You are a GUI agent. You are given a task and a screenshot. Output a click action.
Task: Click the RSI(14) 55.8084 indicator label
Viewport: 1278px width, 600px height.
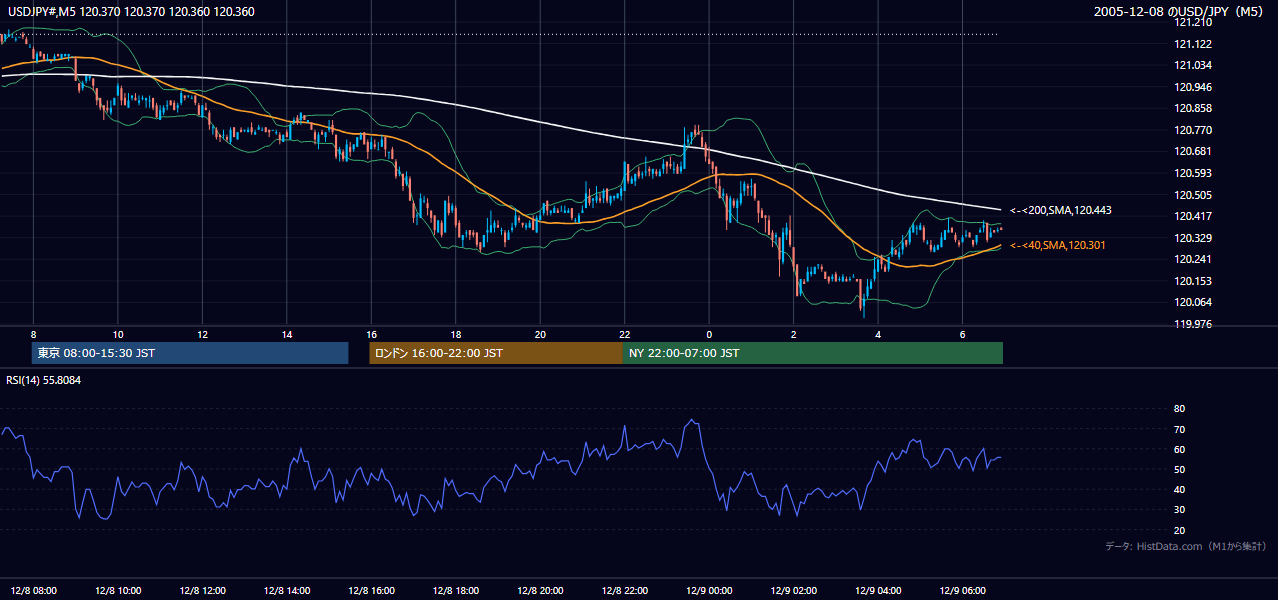pos(44,380)
